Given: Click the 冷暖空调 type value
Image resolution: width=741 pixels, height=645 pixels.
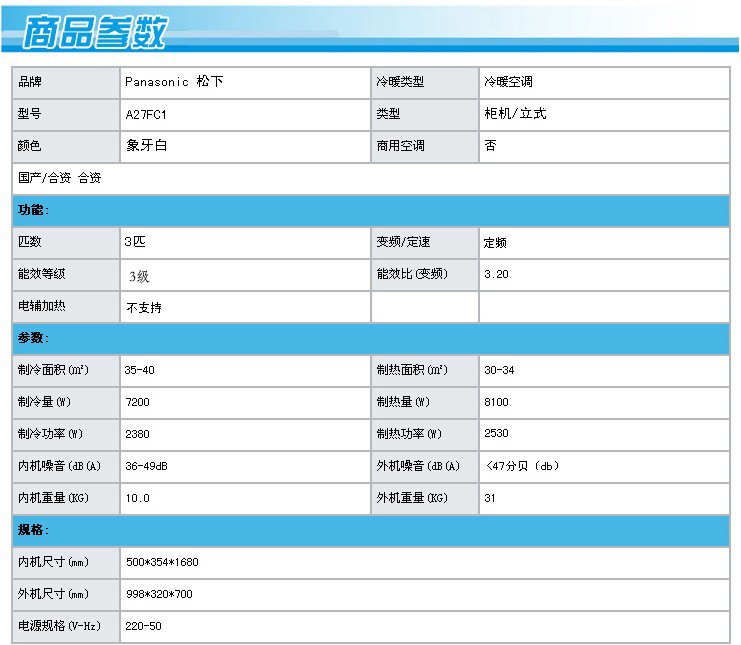Looking at the screenshot, I should 508,82.
